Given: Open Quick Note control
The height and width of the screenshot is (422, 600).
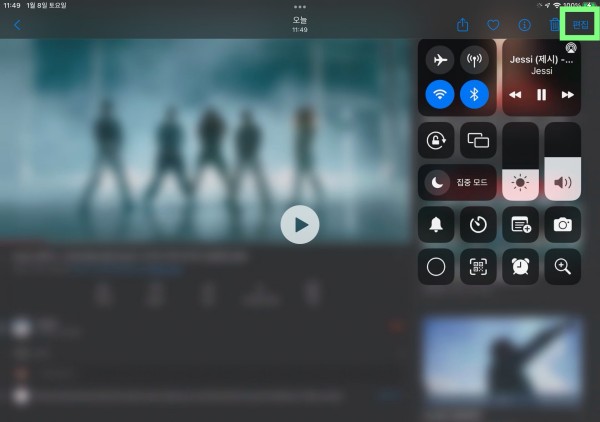Looking at the screenshot, I should (520, 225).
